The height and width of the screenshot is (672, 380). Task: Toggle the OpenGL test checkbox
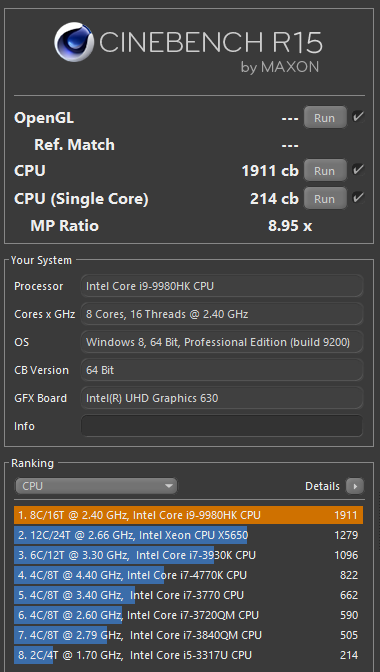tap(358, 117)
